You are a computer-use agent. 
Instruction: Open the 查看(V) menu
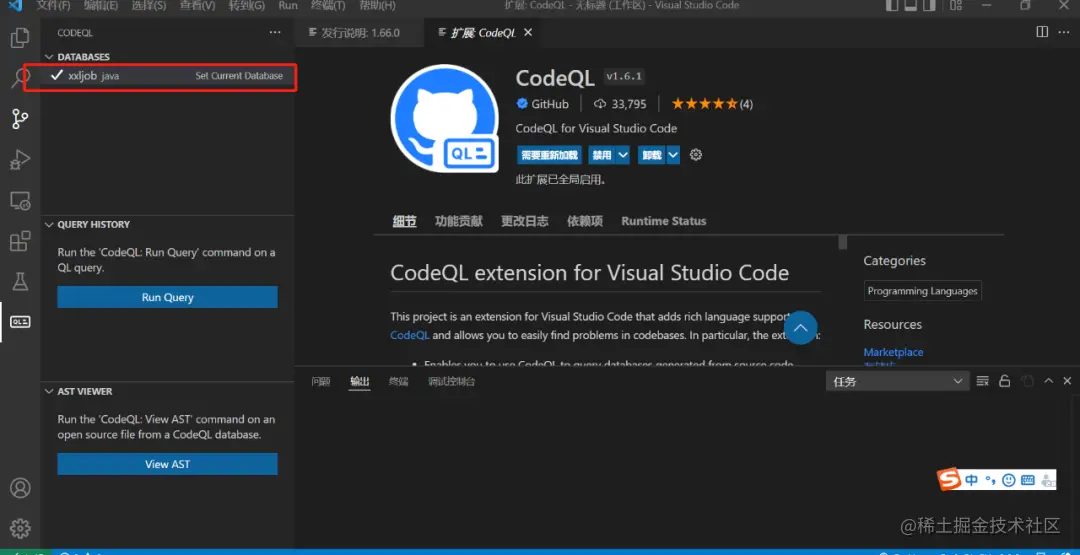pos(197,6)
